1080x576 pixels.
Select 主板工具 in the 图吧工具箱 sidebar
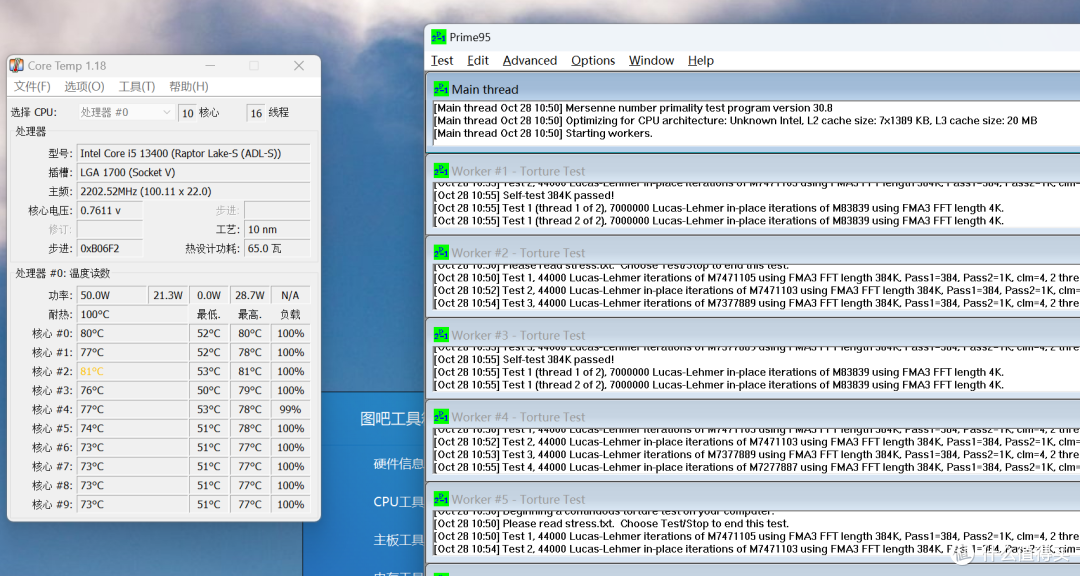(398, 540)
